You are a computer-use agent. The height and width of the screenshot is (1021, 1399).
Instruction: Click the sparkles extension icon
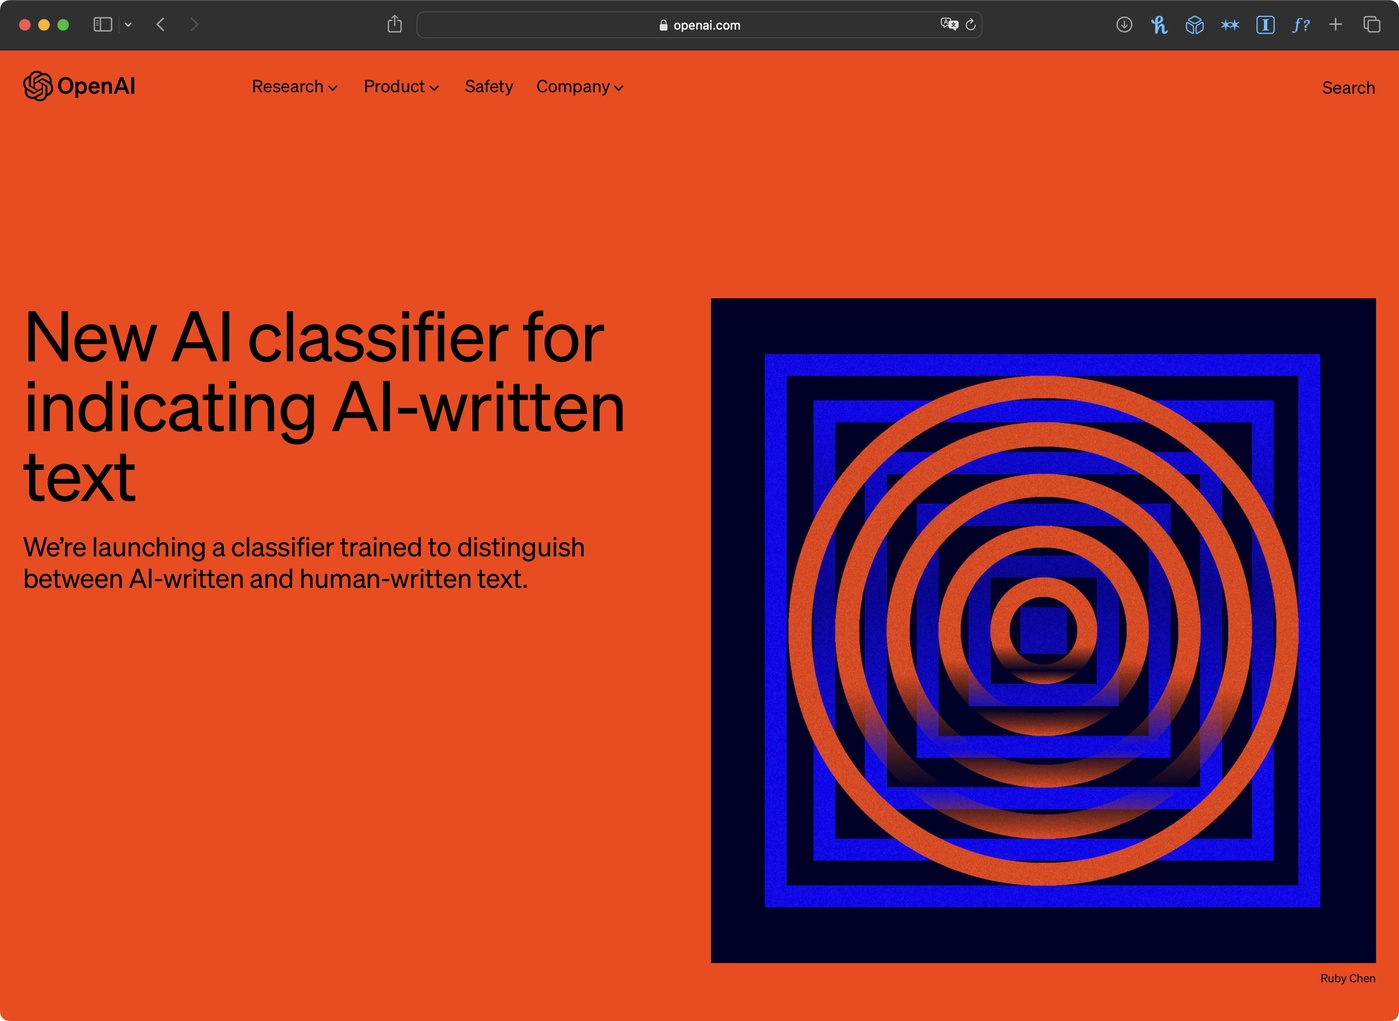pyautogui.click(x=1230, y=24)
